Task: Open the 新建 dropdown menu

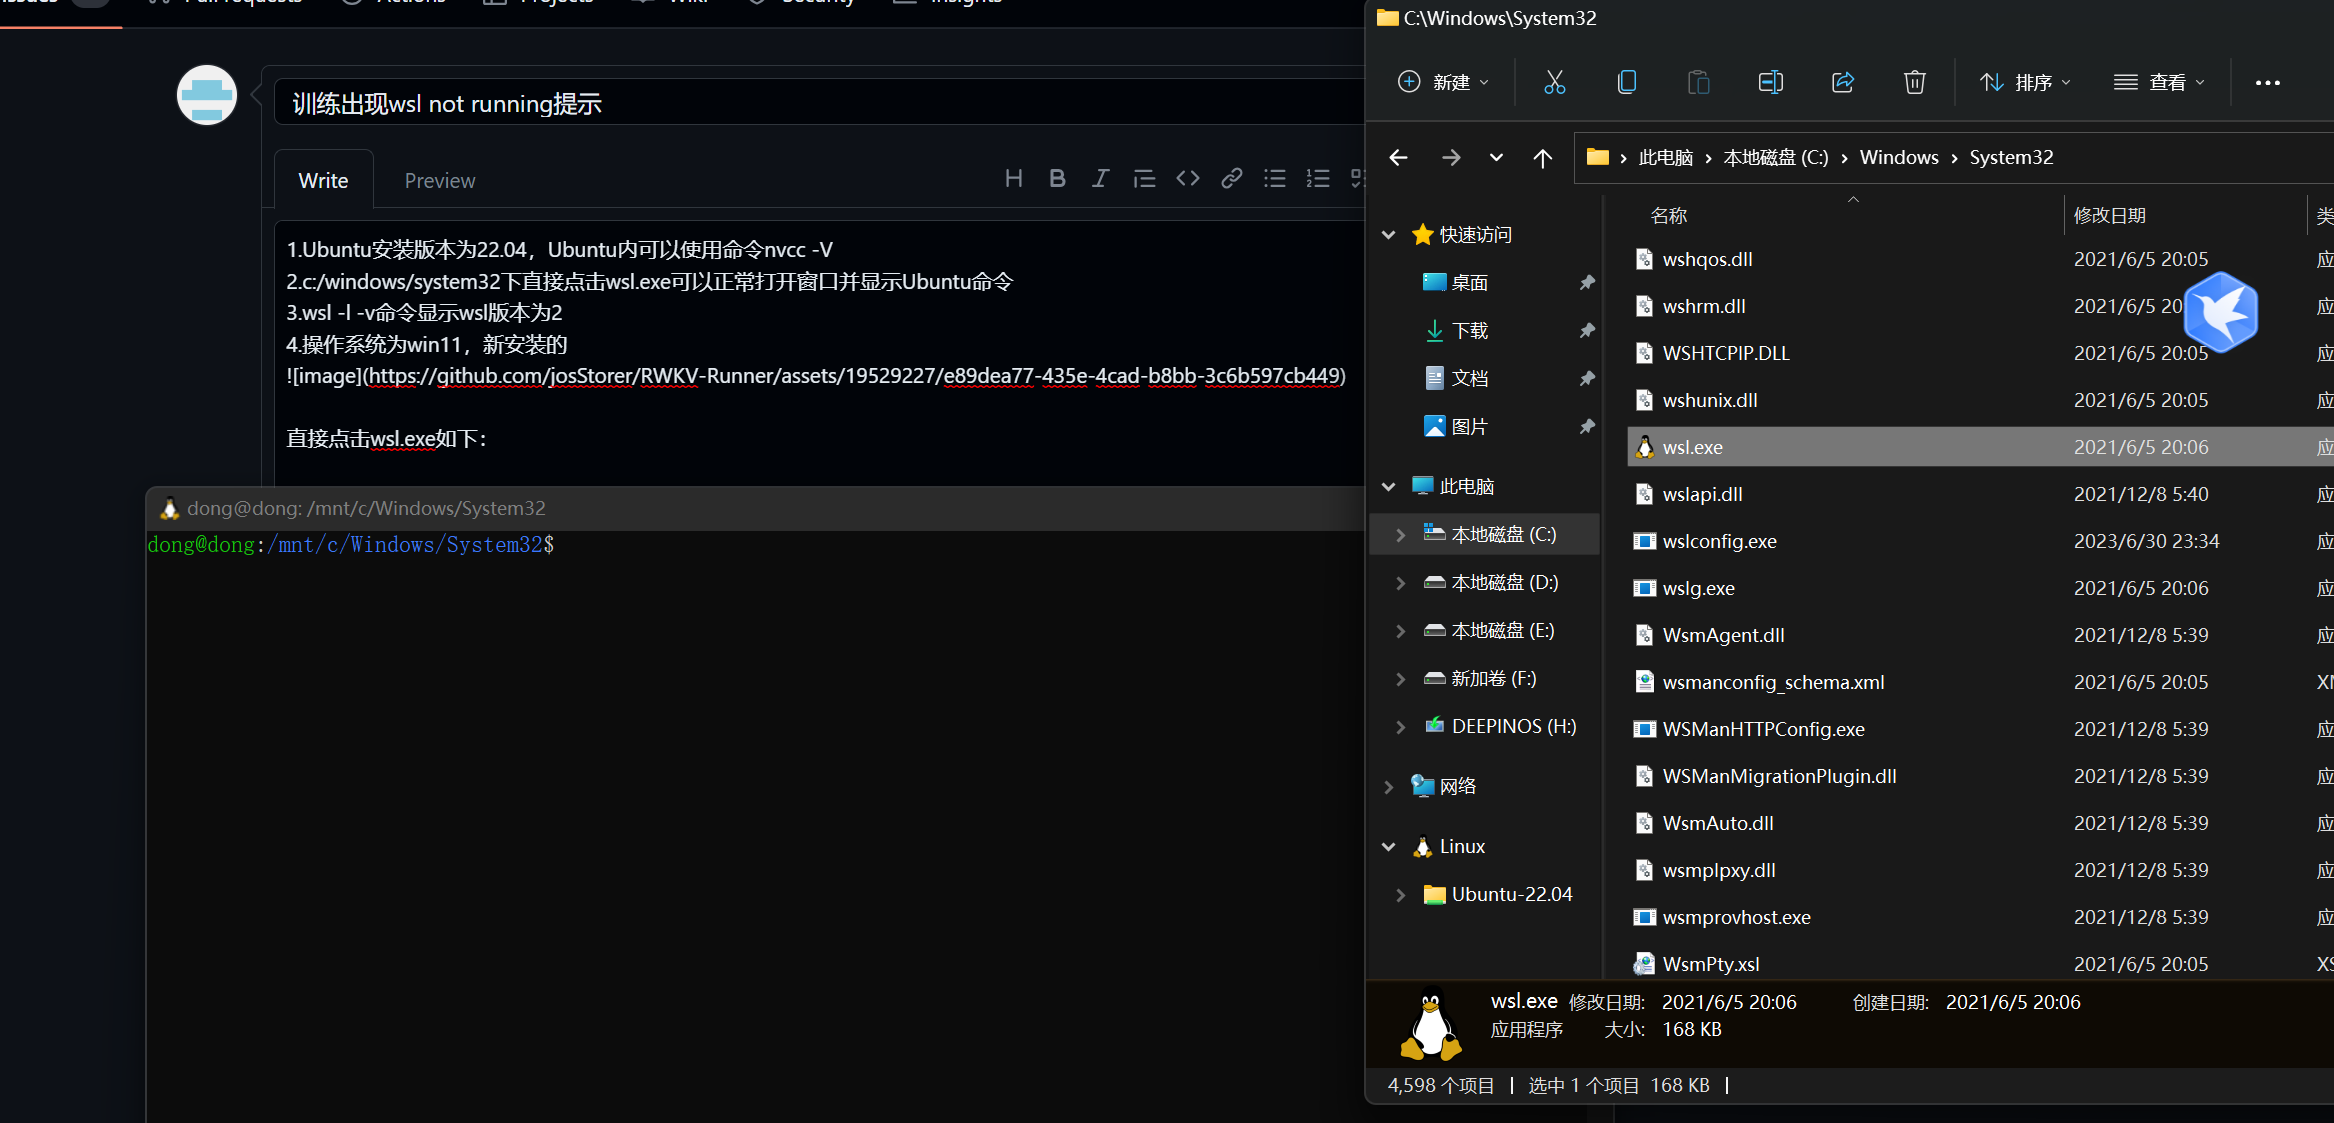Action: coord(1443,82)
